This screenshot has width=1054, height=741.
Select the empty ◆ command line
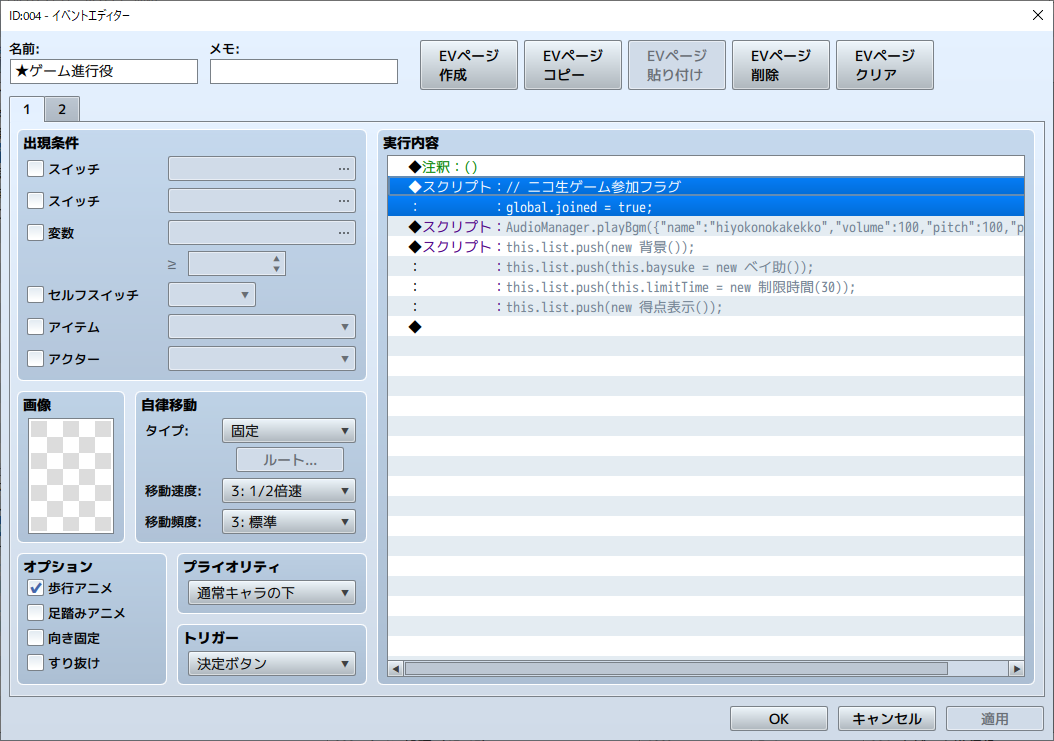click(x=706, y=327)
